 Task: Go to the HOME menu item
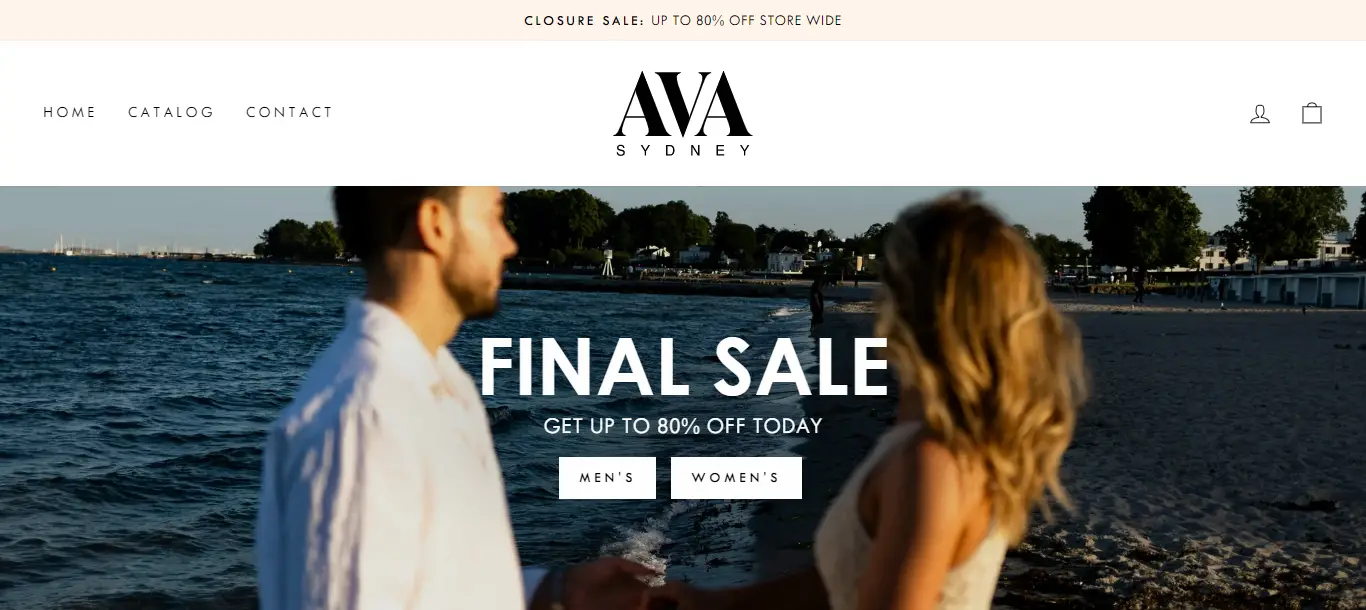pos(70,112)
